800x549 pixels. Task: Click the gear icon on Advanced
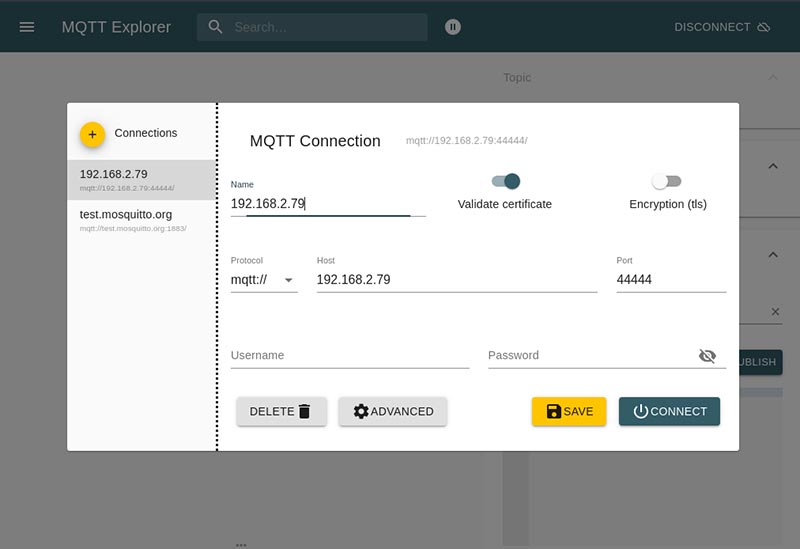pos(361,411)
